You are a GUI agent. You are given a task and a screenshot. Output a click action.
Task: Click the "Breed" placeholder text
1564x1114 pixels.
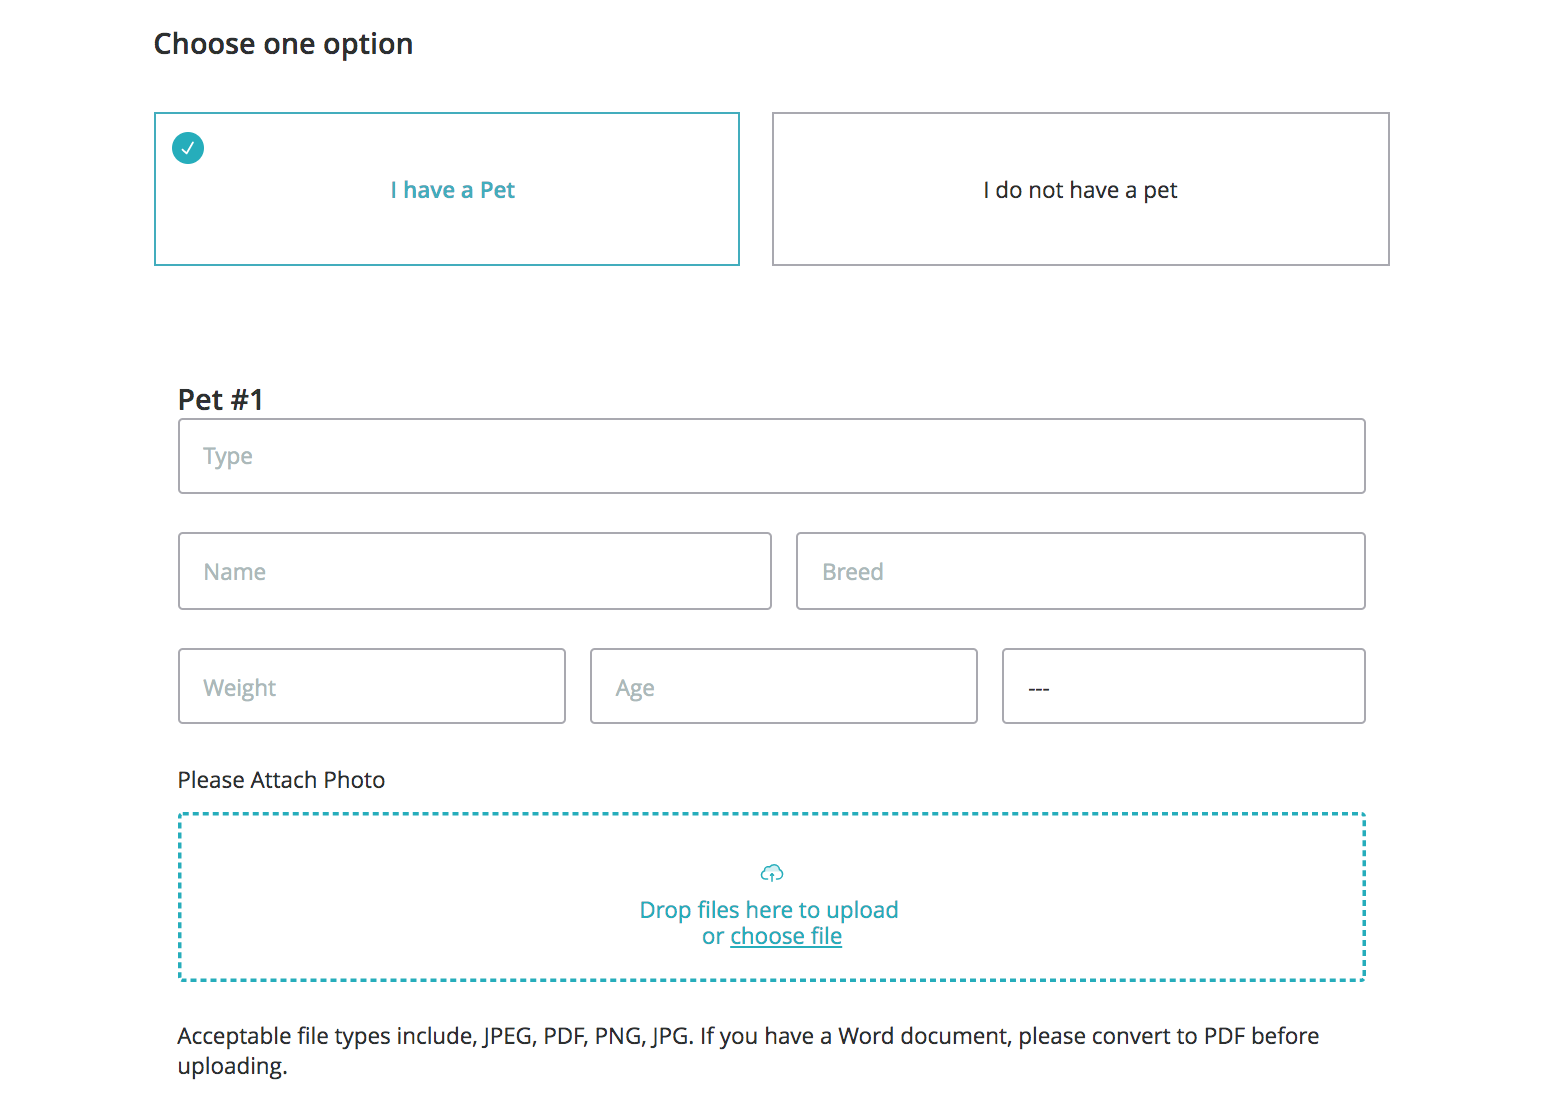pyautogui.click(x=853, y=572)
